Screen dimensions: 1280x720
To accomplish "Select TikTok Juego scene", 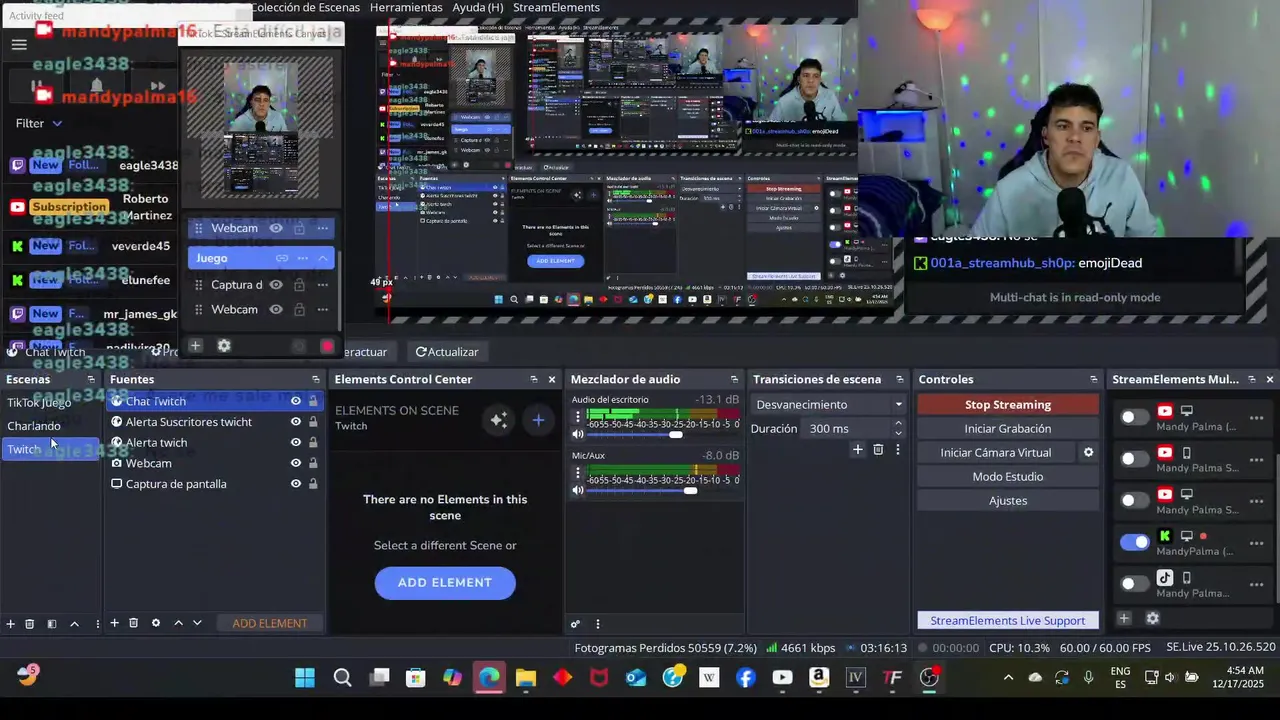I will [39, 402].
